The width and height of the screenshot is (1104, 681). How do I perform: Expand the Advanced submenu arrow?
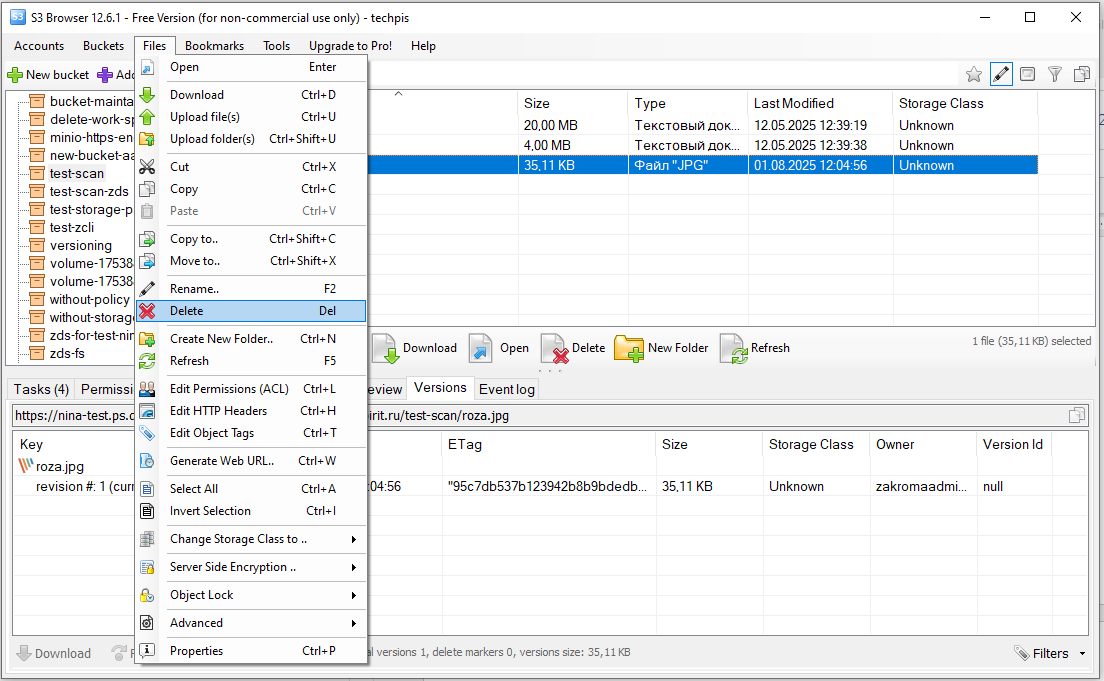pyautogui.click(x=353, y=623)
